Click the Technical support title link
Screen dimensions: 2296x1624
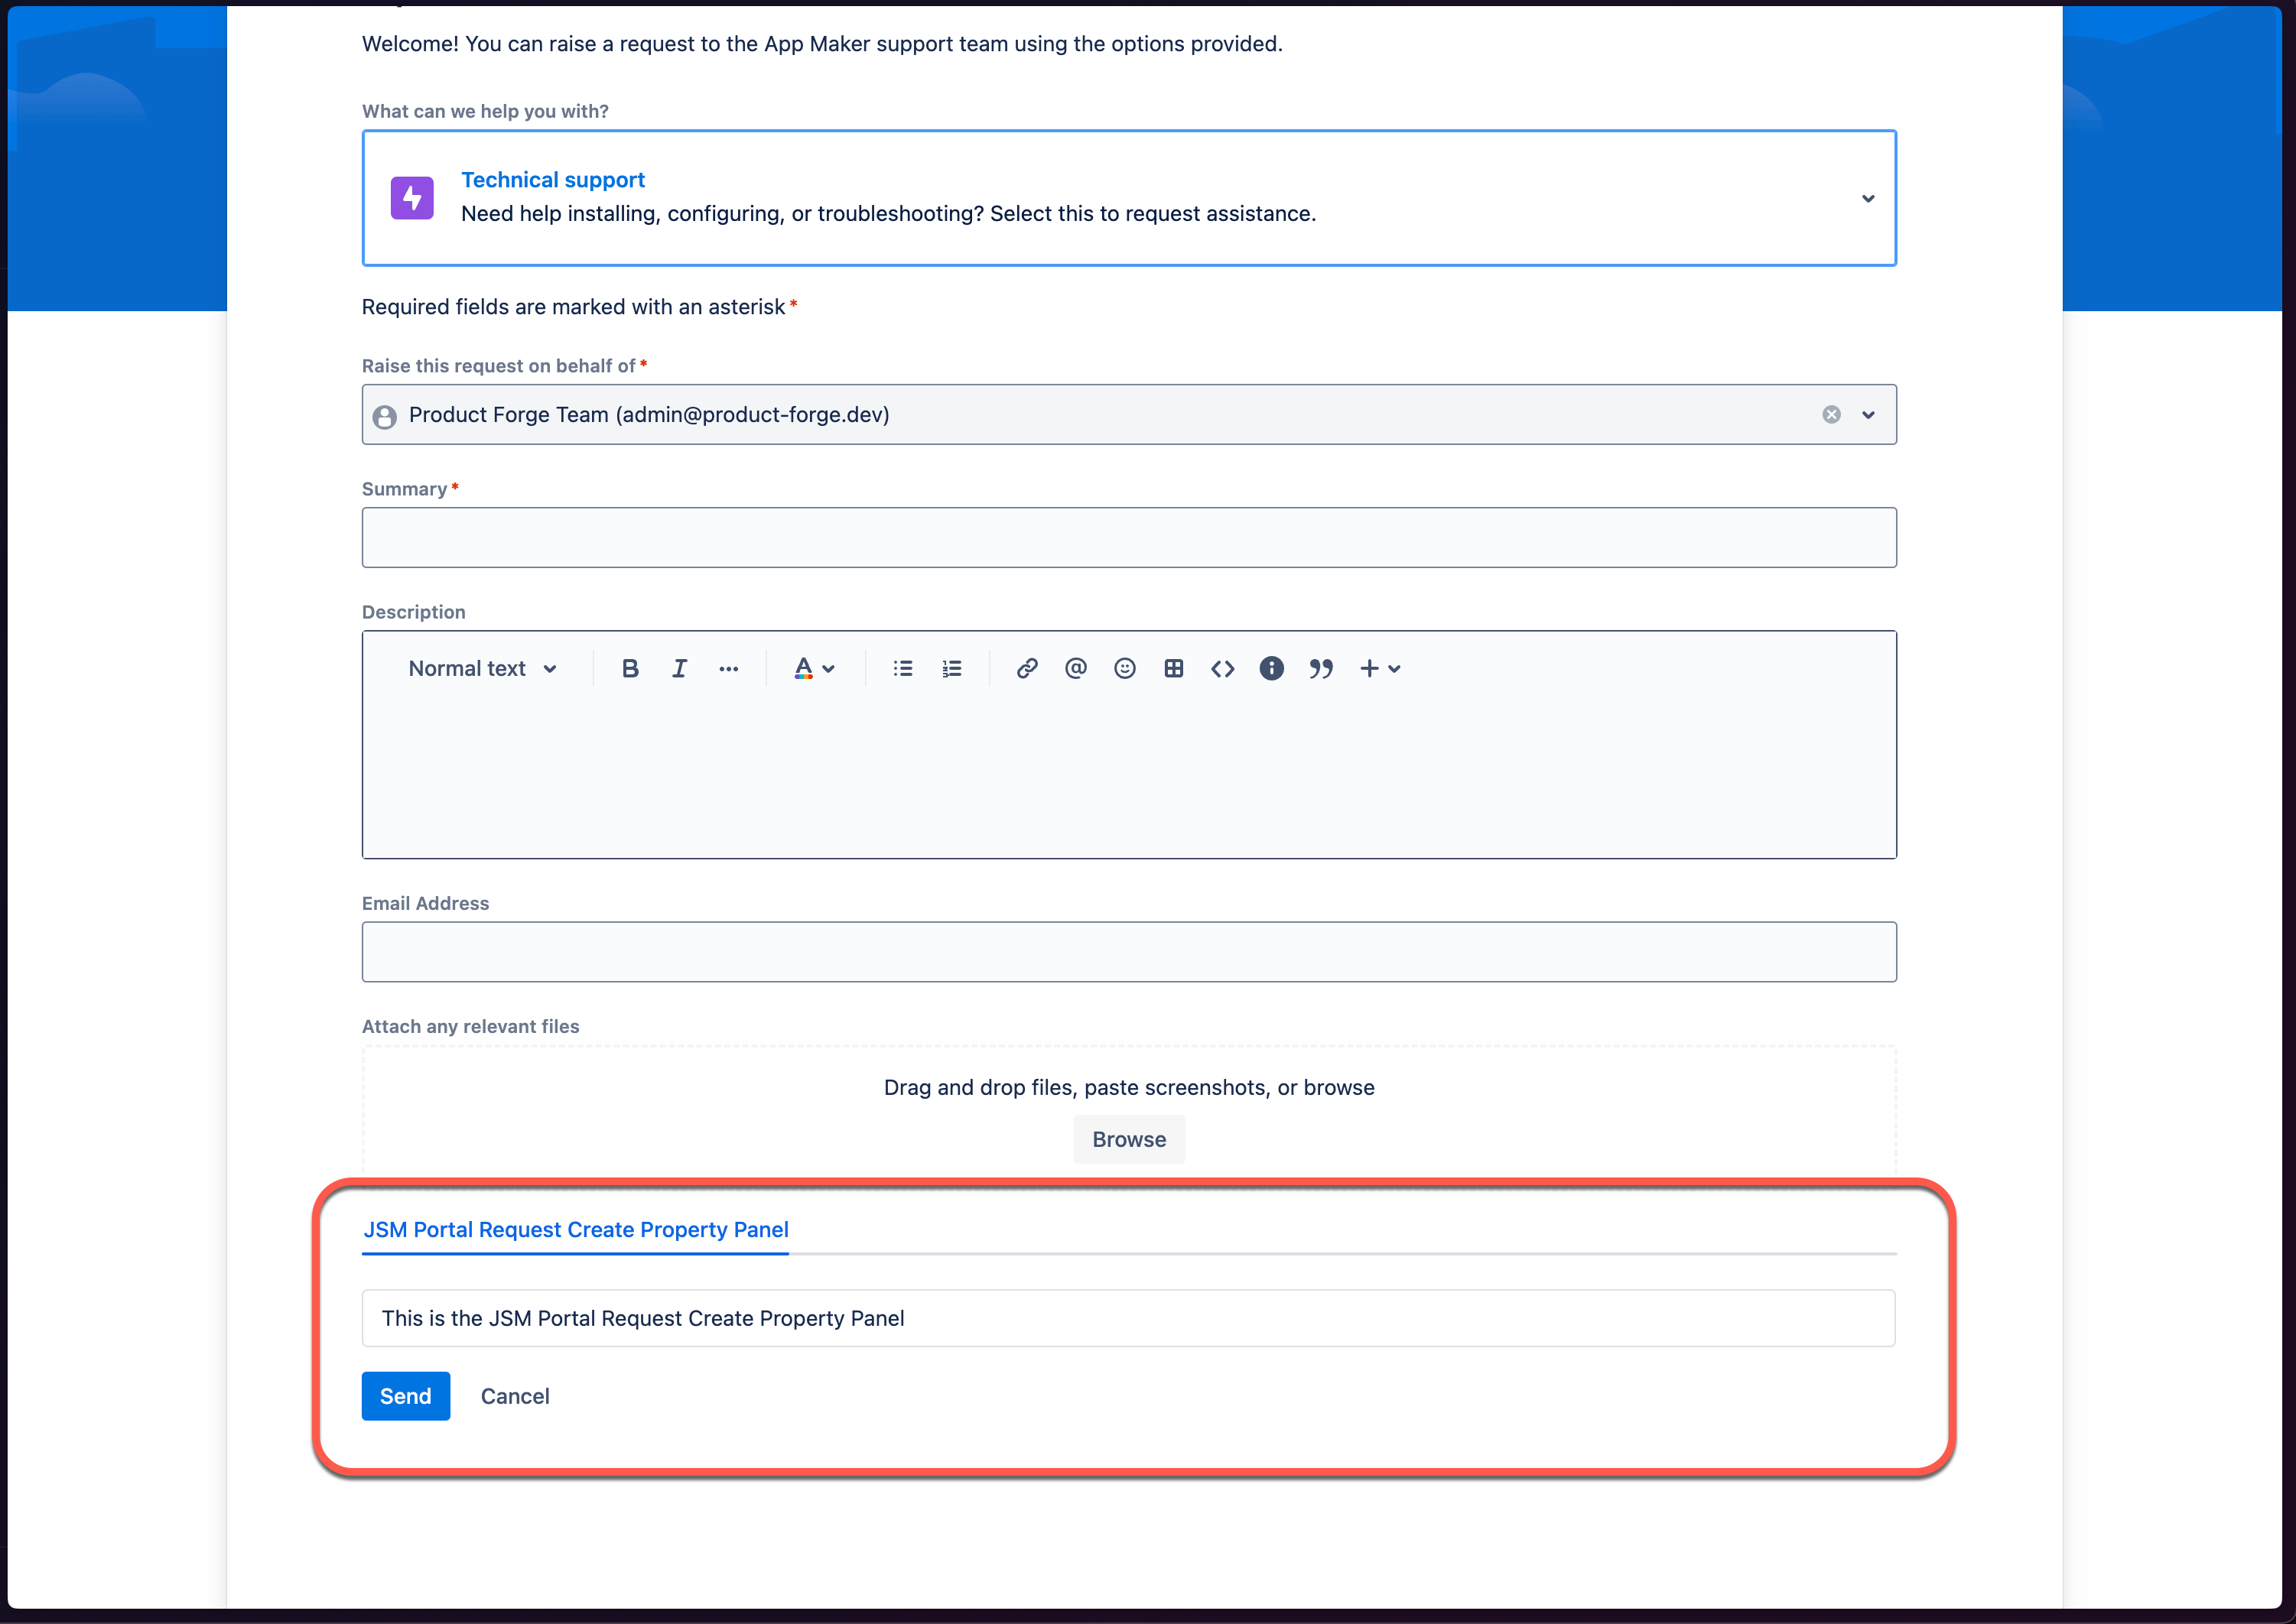pyautogui.click(x=553, y=180)
